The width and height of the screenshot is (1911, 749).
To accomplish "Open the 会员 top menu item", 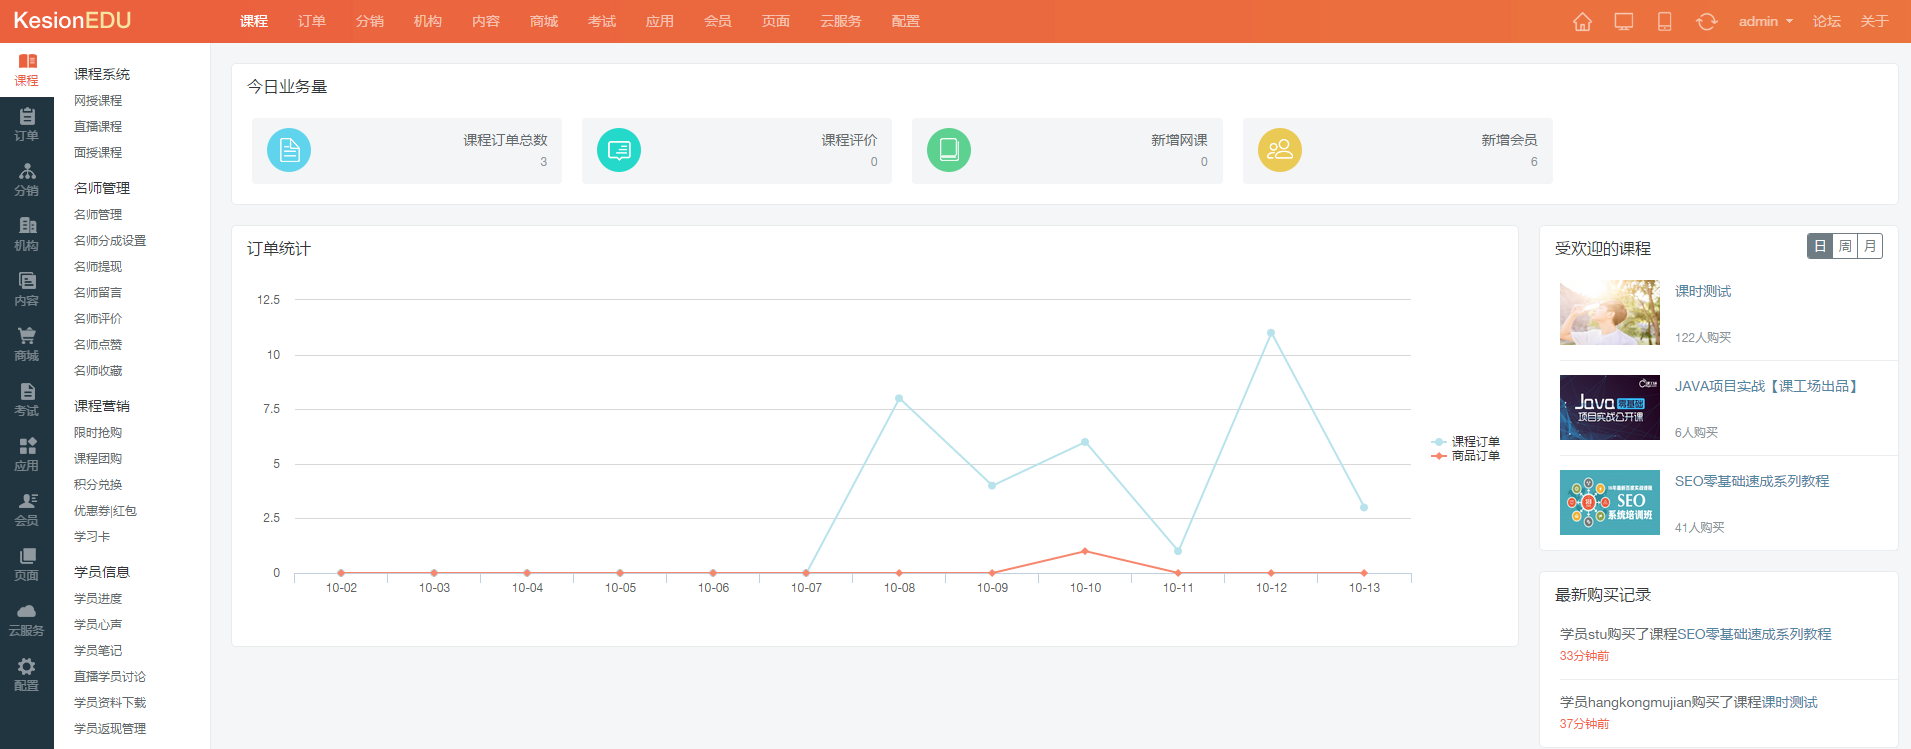I will coord(718,22).
